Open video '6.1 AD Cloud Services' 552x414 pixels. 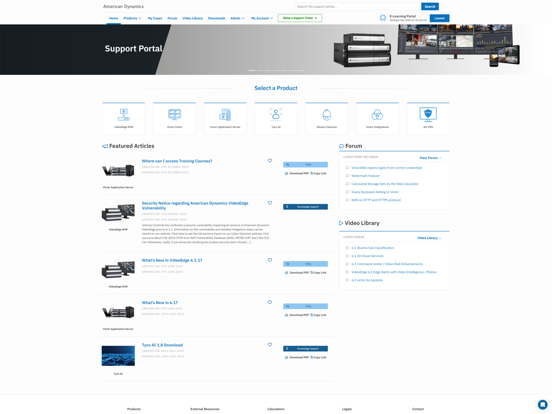tap(367, 256)
